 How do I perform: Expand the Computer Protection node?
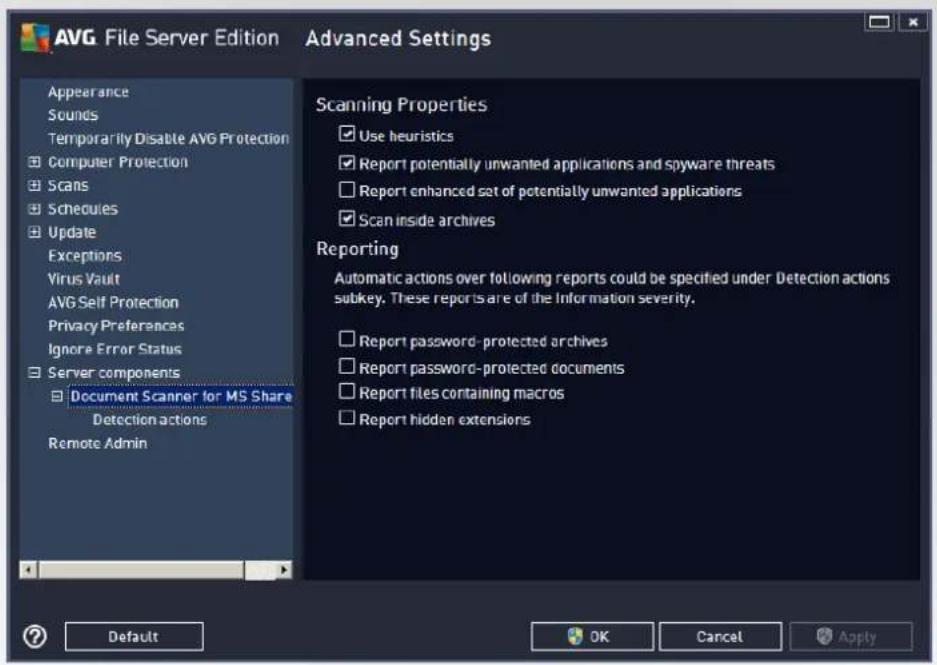pyautogui.click(x=35, y=162)
